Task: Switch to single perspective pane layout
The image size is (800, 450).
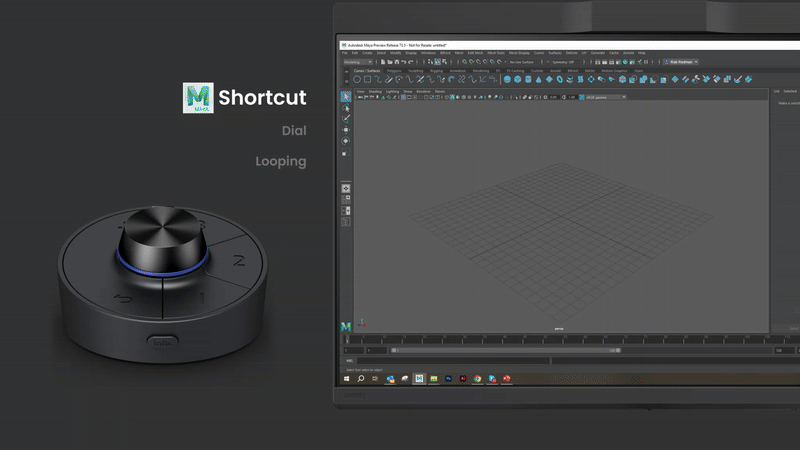Action: coord(346,188)
